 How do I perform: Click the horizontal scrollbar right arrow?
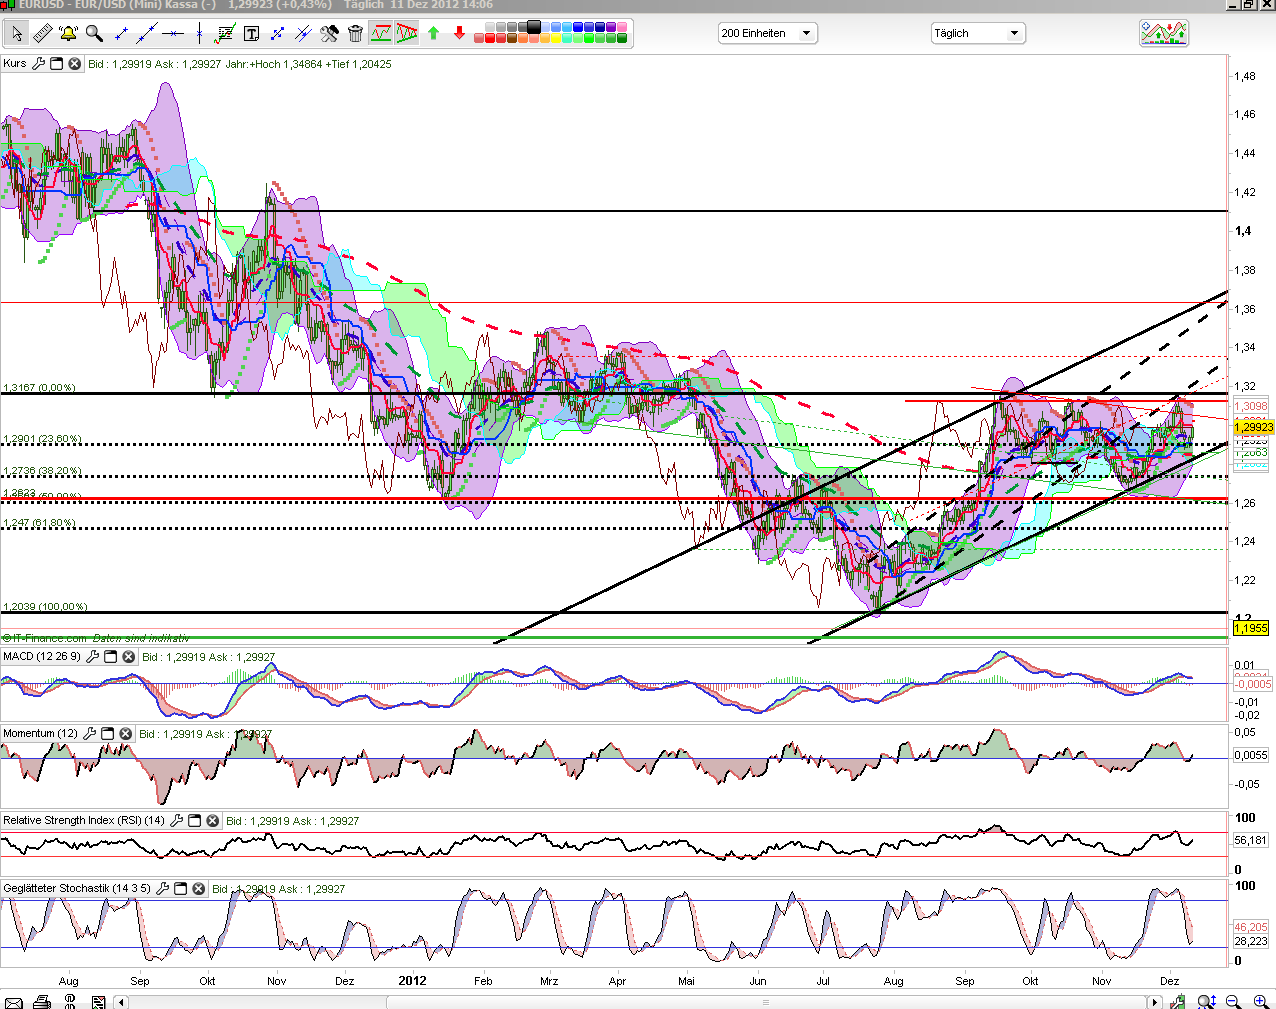click(x=1155, y=1002)
